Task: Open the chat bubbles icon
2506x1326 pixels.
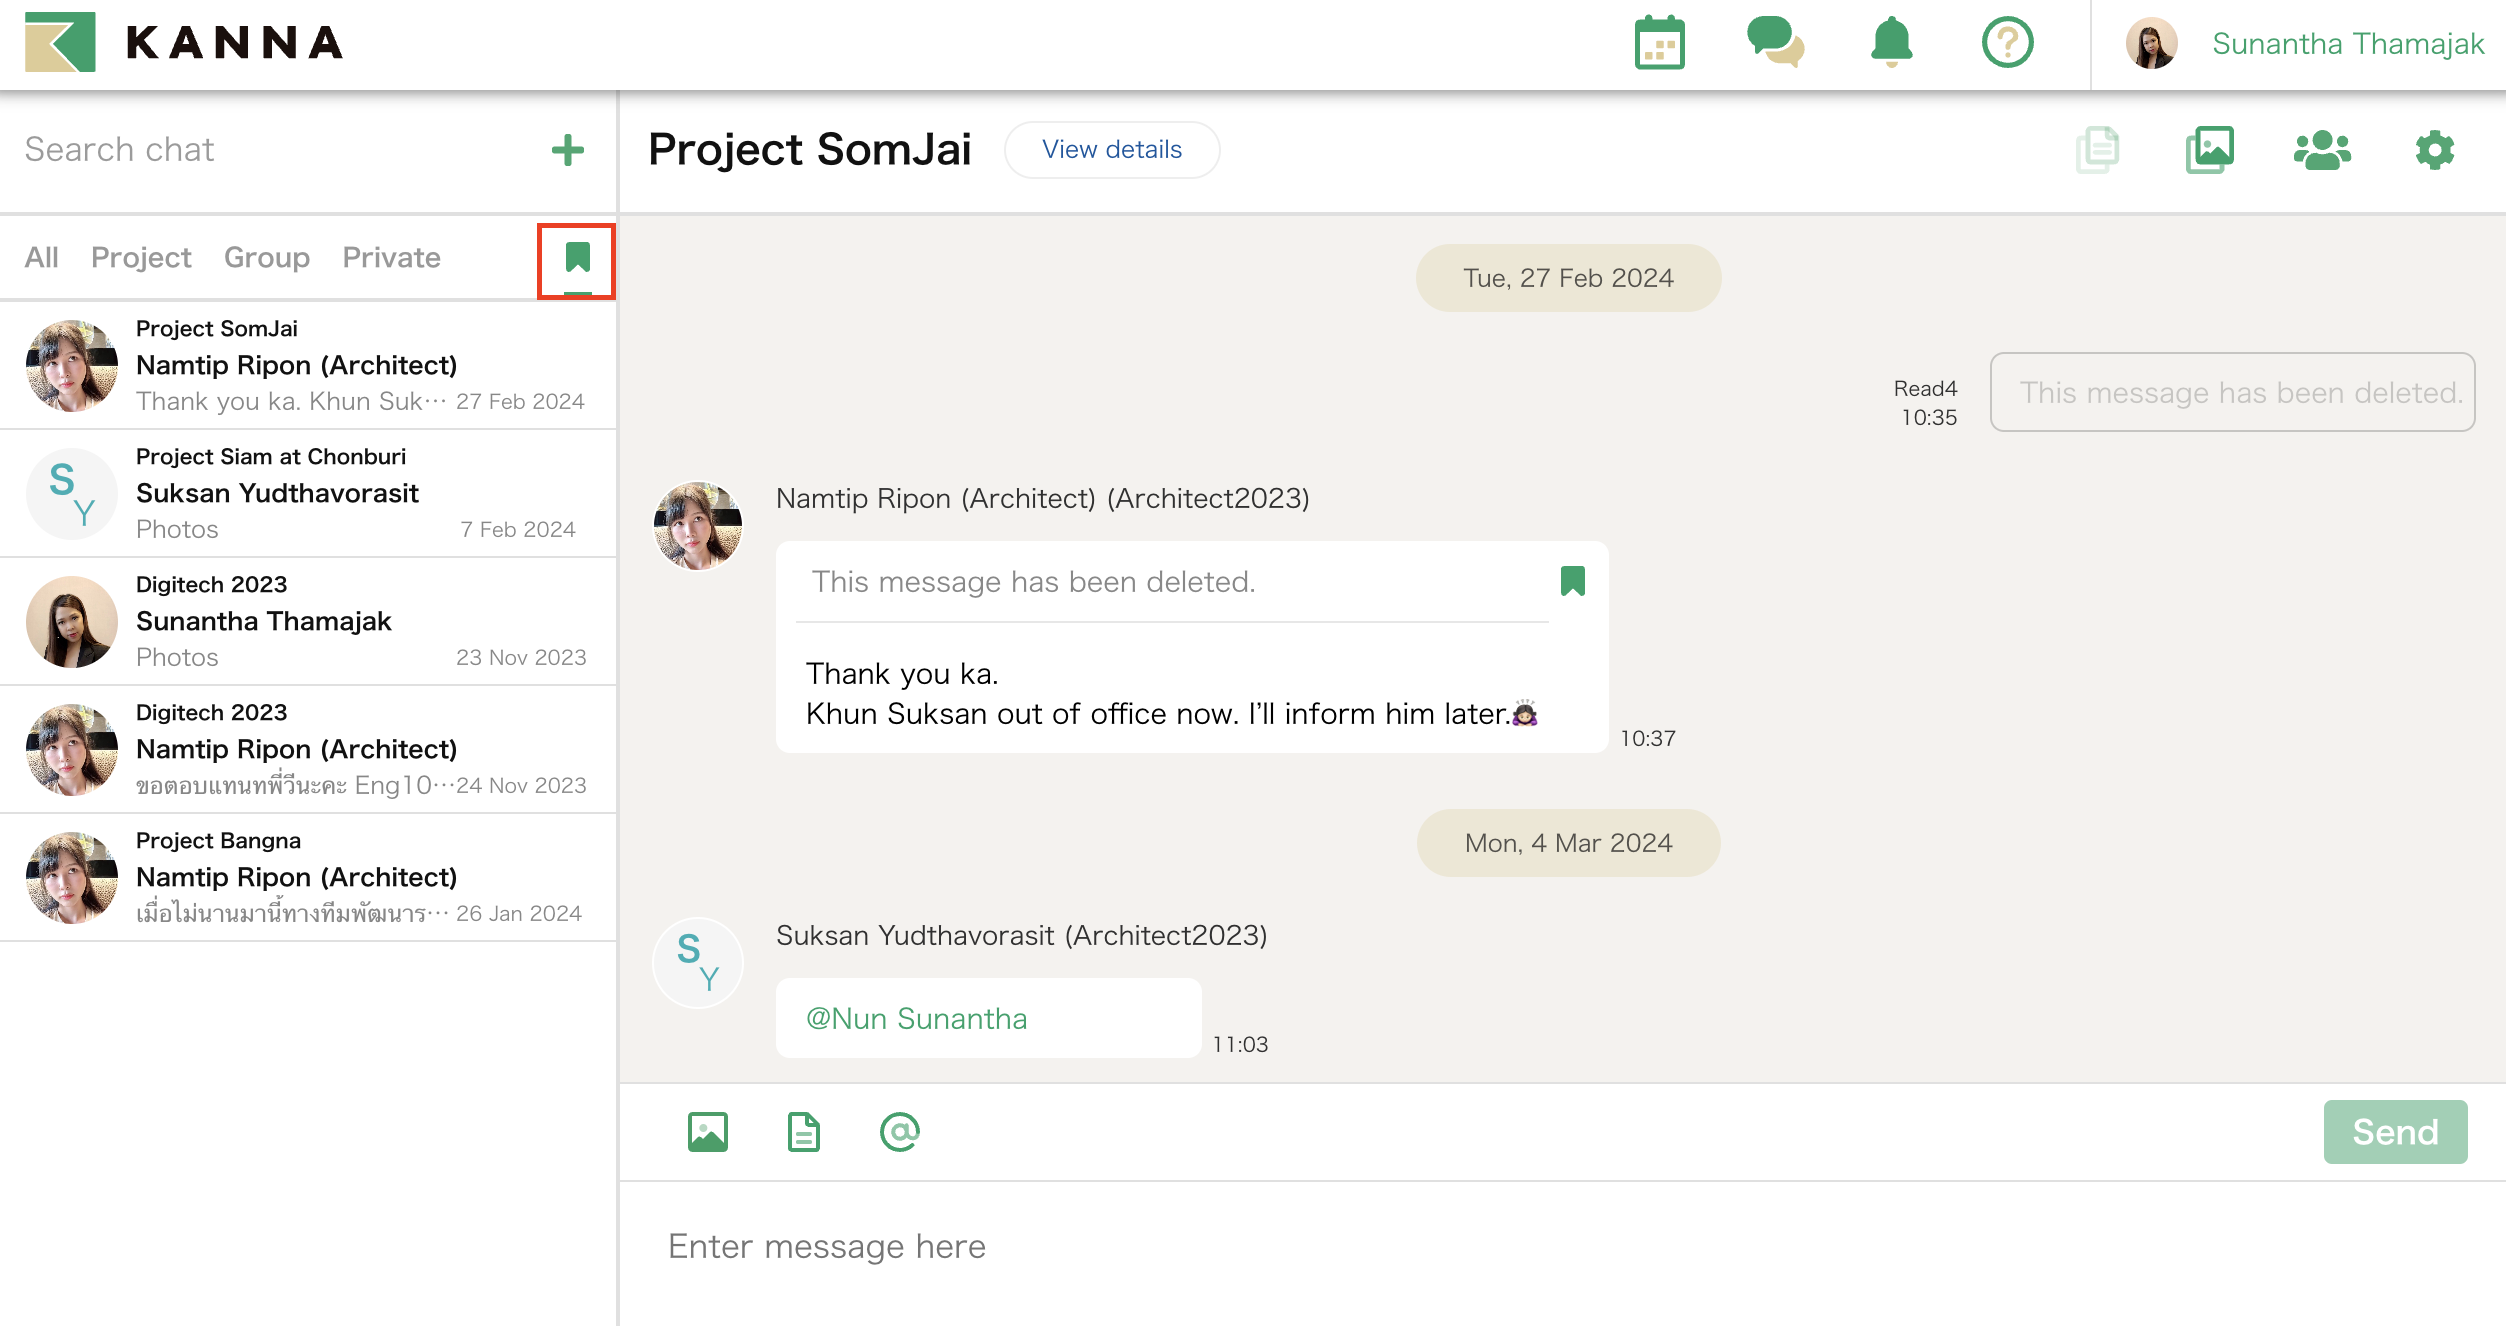Action: click(x=1775, y=42)
